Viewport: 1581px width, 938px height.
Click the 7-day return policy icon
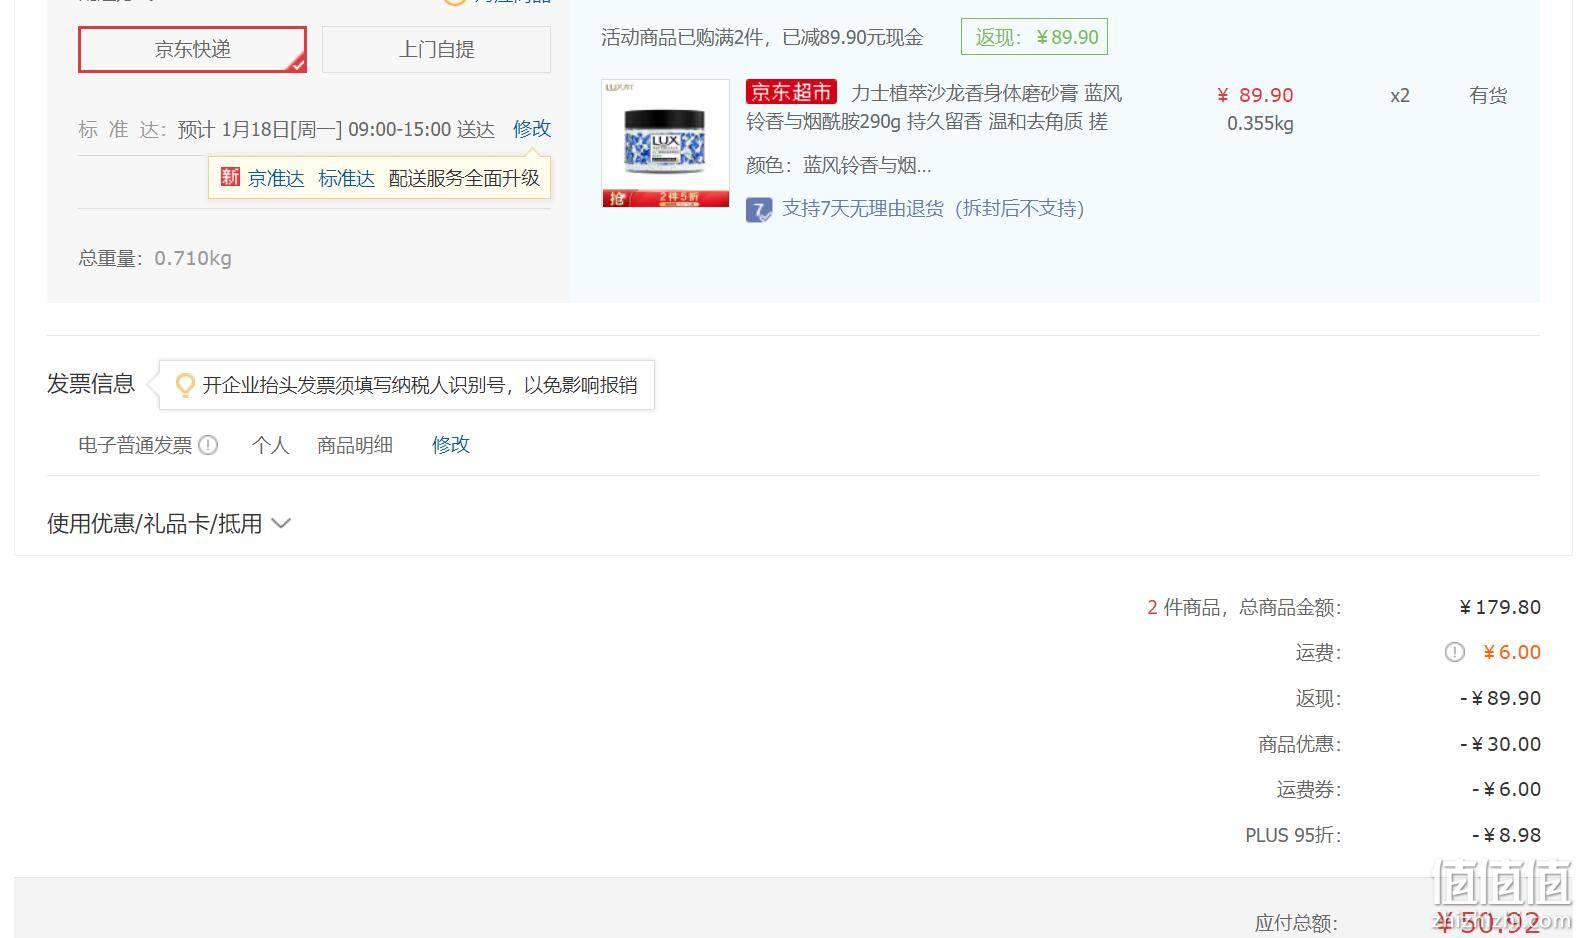(x=759, y=210)
